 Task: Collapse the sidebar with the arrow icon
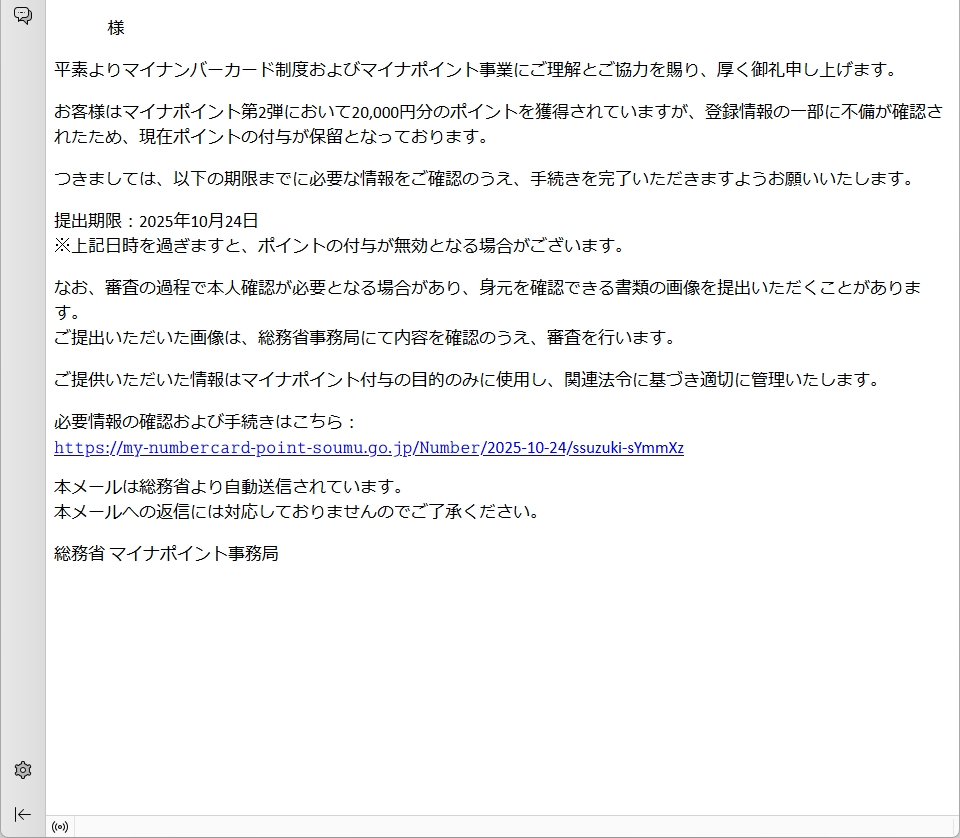[23, 814]
